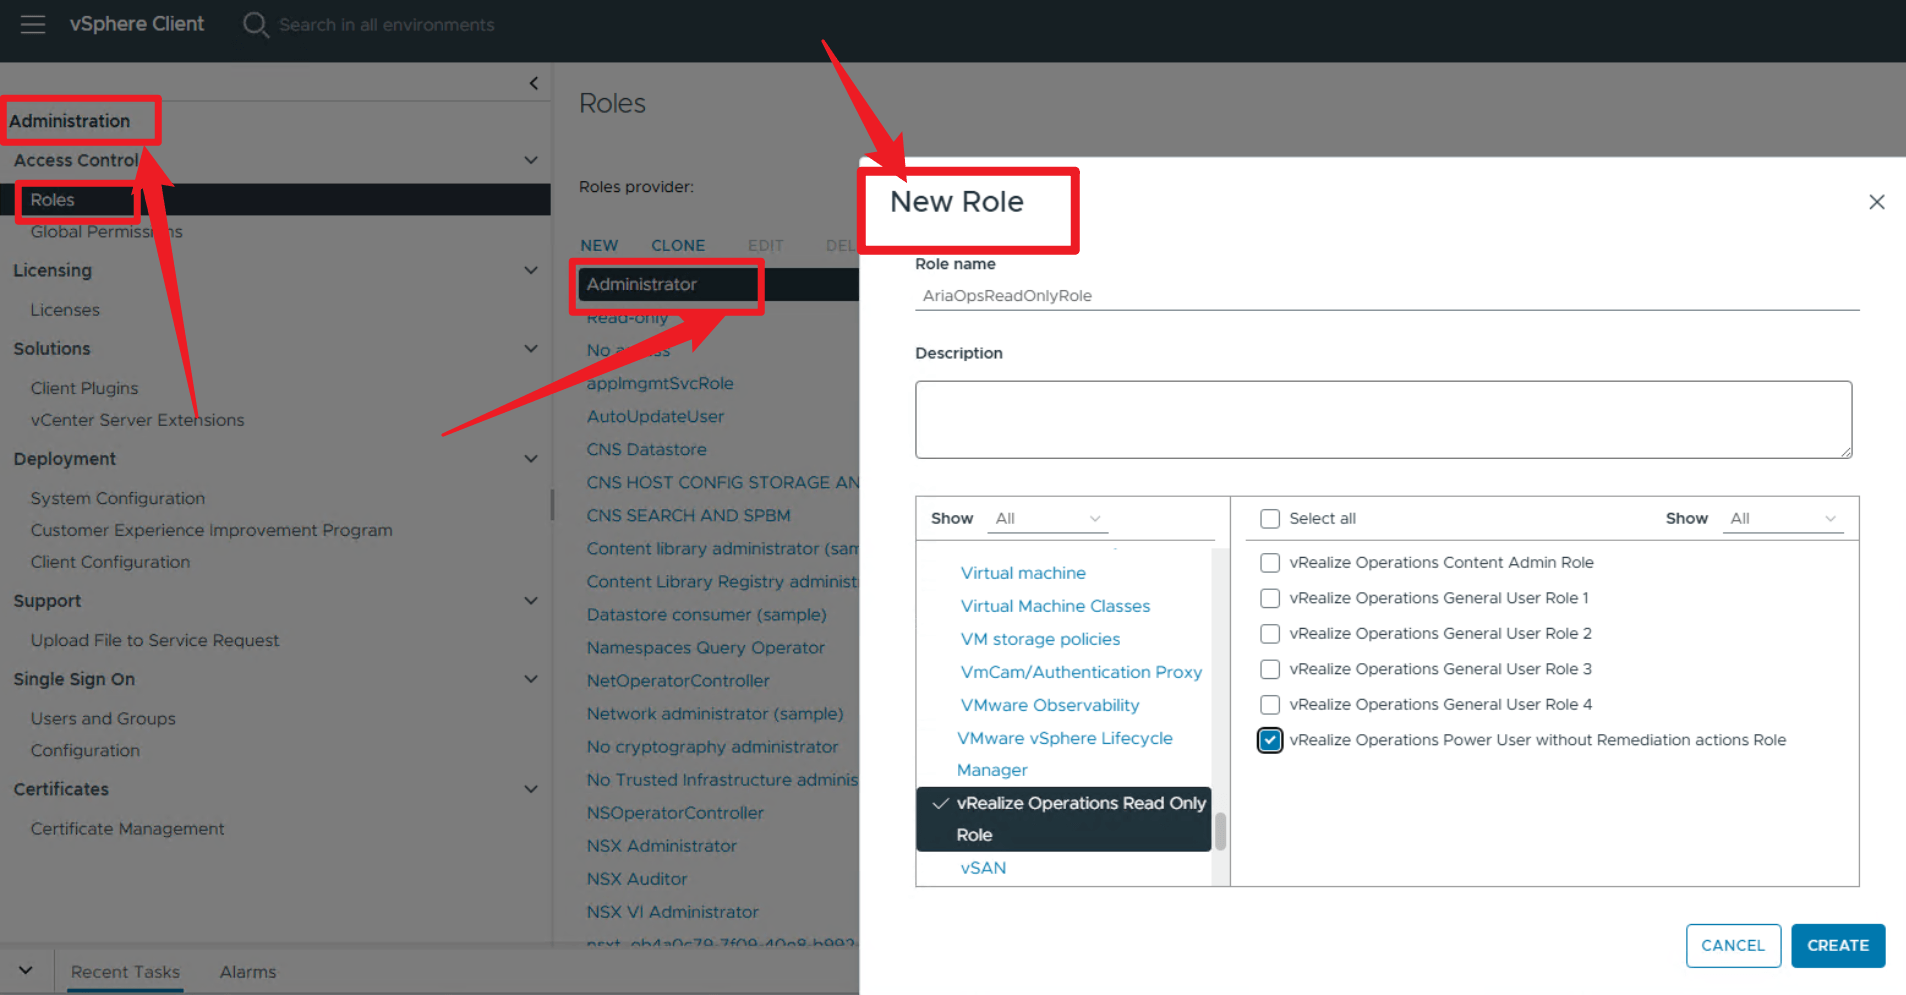Open Customer Experience Improvement Program

pyautogui.click(x=211, y=530)
